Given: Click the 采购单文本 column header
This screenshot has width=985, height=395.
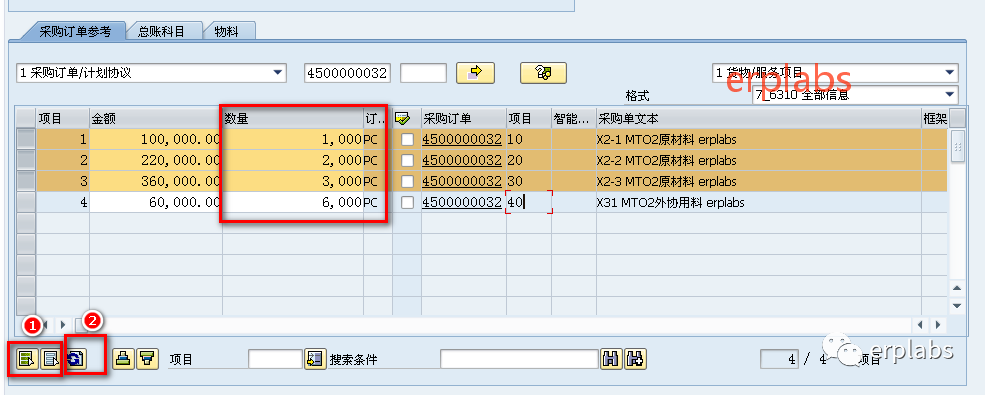Looking at the screenshot, I should tap(758, 118).
